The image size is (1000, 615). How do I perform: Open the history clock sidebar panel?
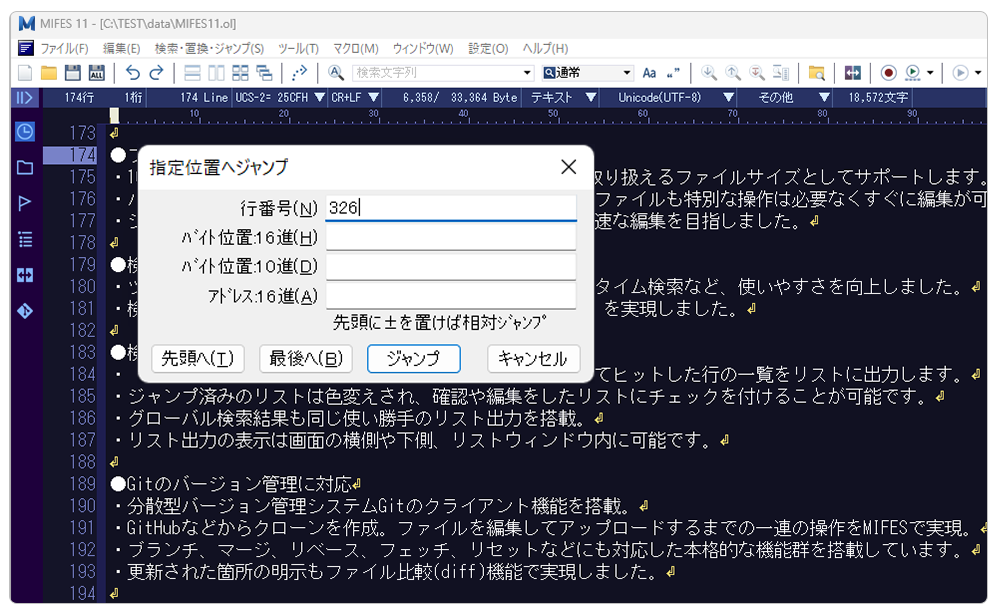[x=25, y=132]
